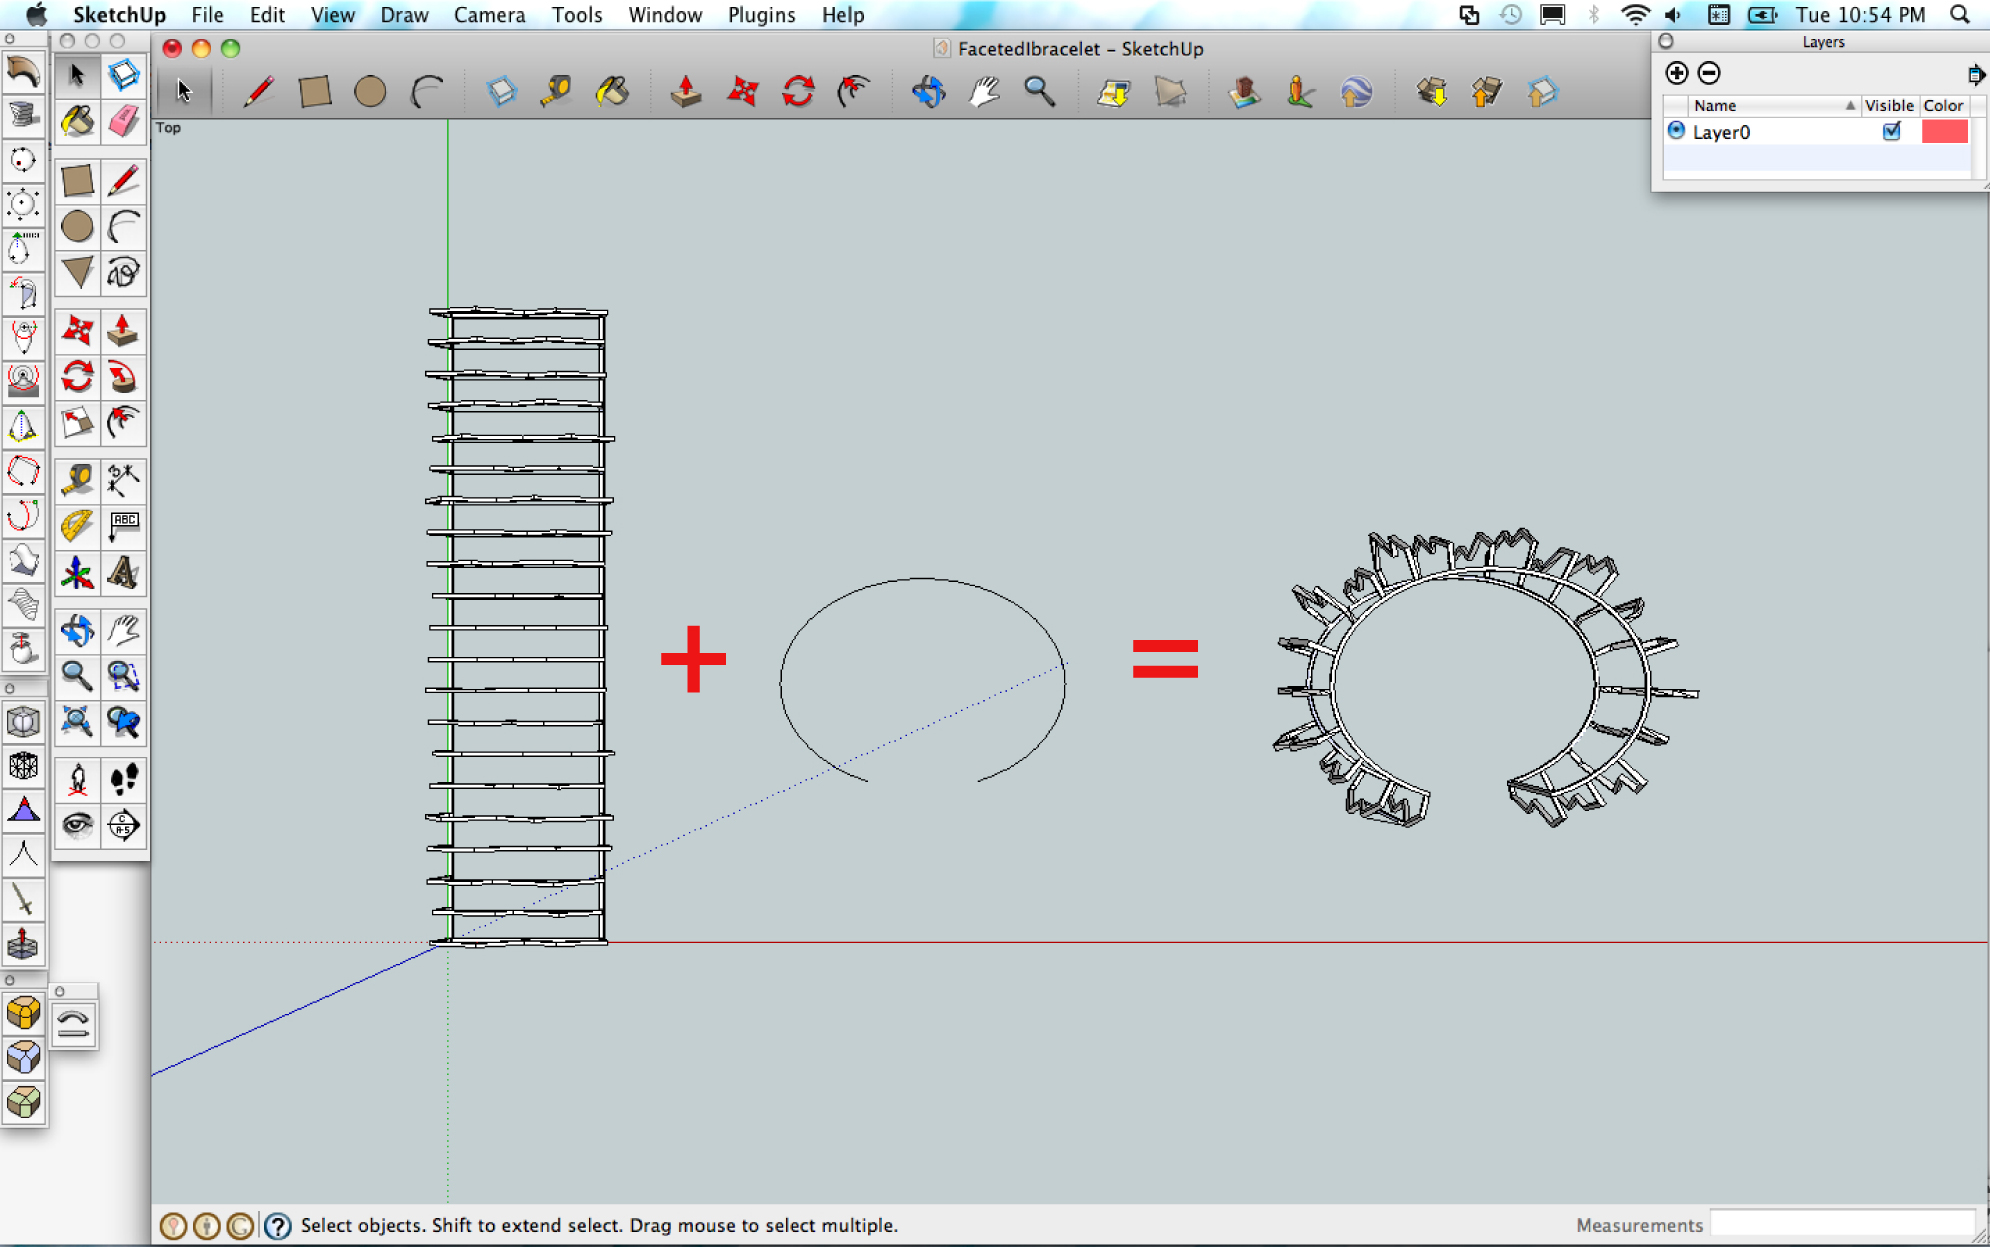Select the Polygon tool in the tool palette
Image resolution: width=1990 pixels, height=1247 pixels.
click(77, 272)
